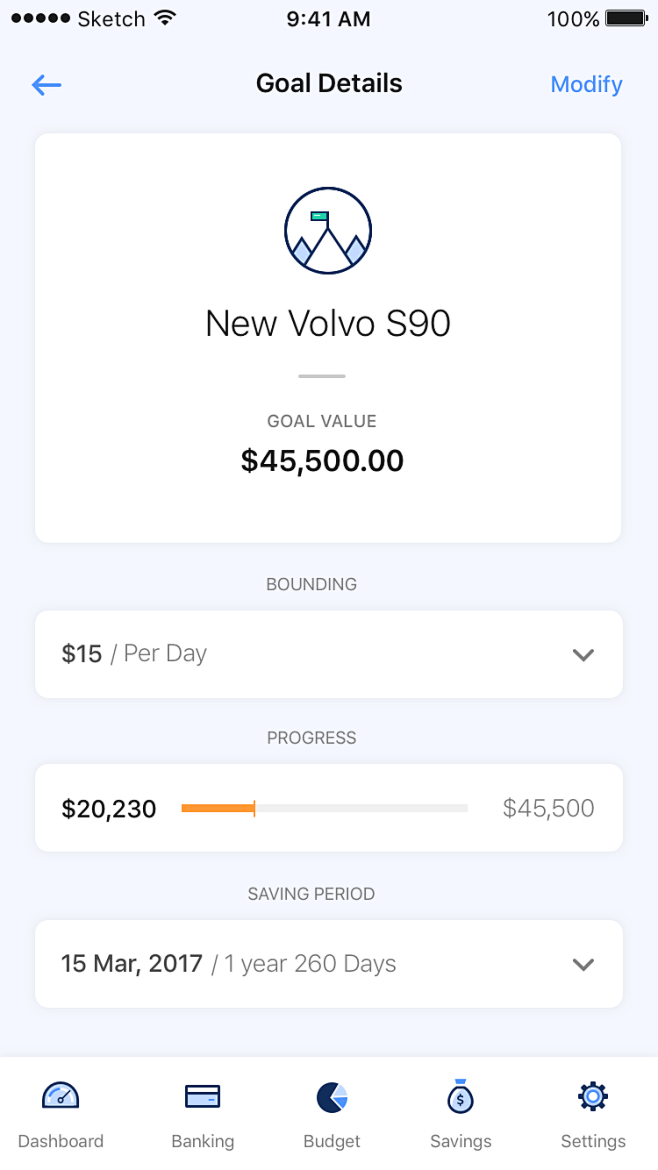The image size is (658, 1170).
Task: Select the Banking card icon
Action: (203, 1097)
